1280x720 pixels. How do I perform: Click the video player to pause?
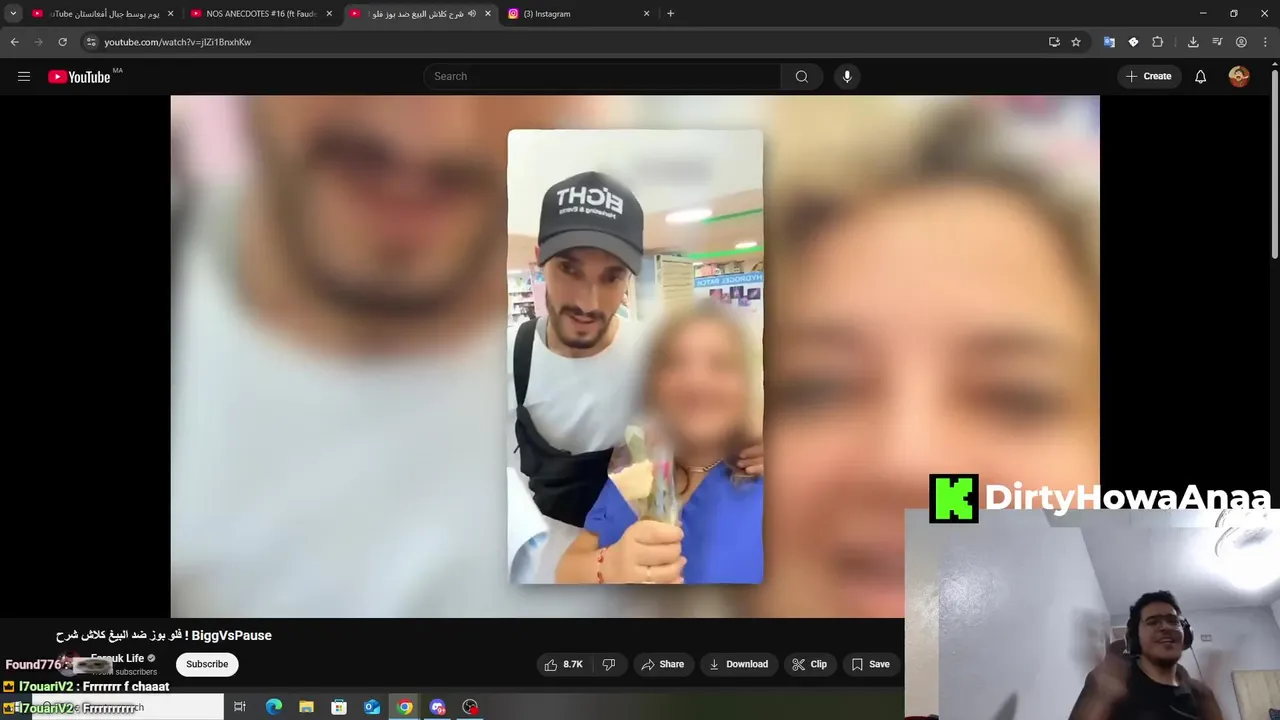[x=635, y=356]
